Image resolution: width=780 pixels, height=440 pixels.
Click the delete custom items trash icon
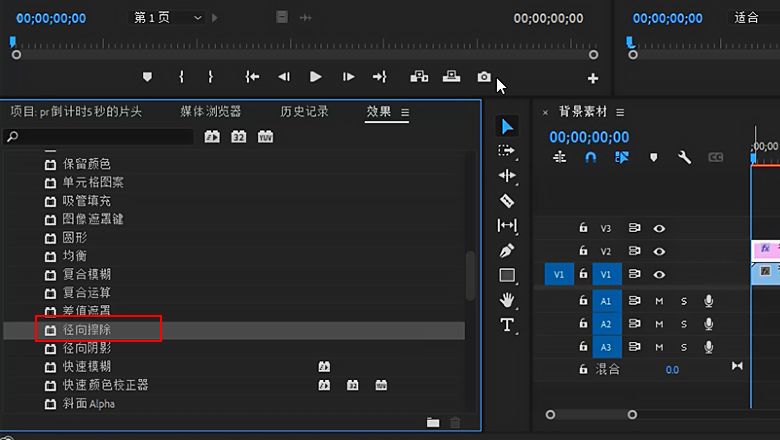(455, 423)
